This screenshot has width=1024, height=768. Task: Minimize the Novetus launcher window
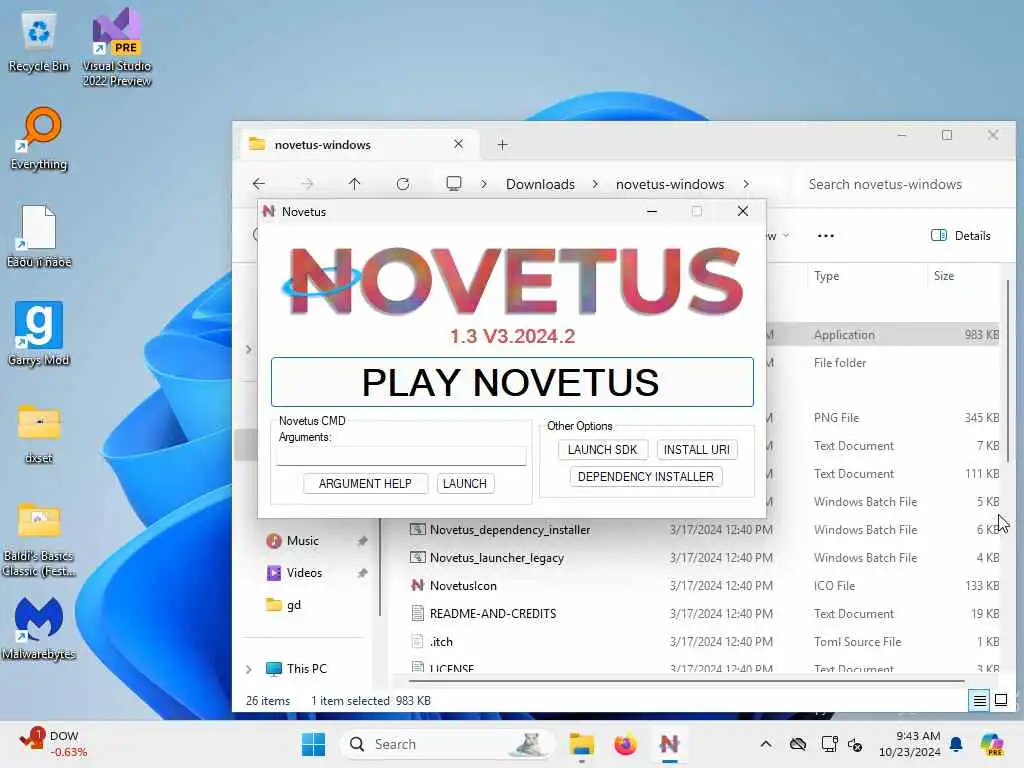pyautogui.click(x=652, y=212)
